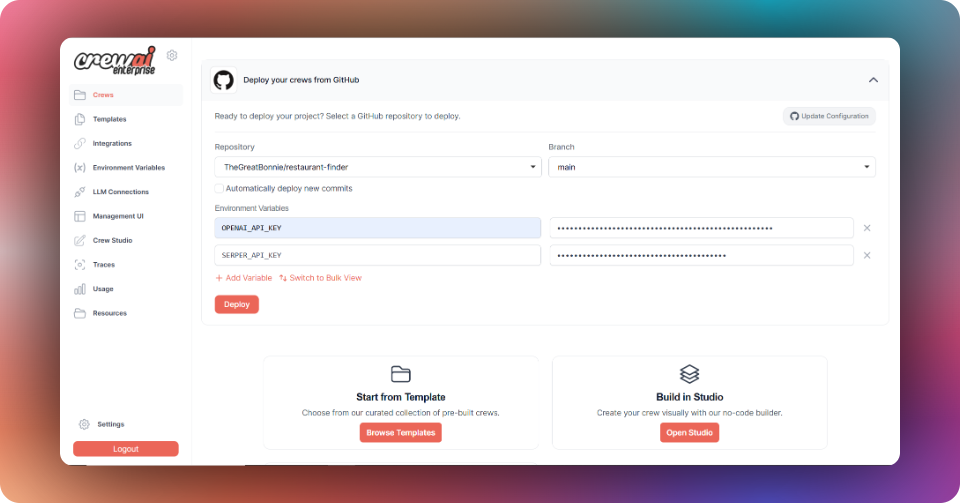Click the Browse Templates button

tap(400, 433)
